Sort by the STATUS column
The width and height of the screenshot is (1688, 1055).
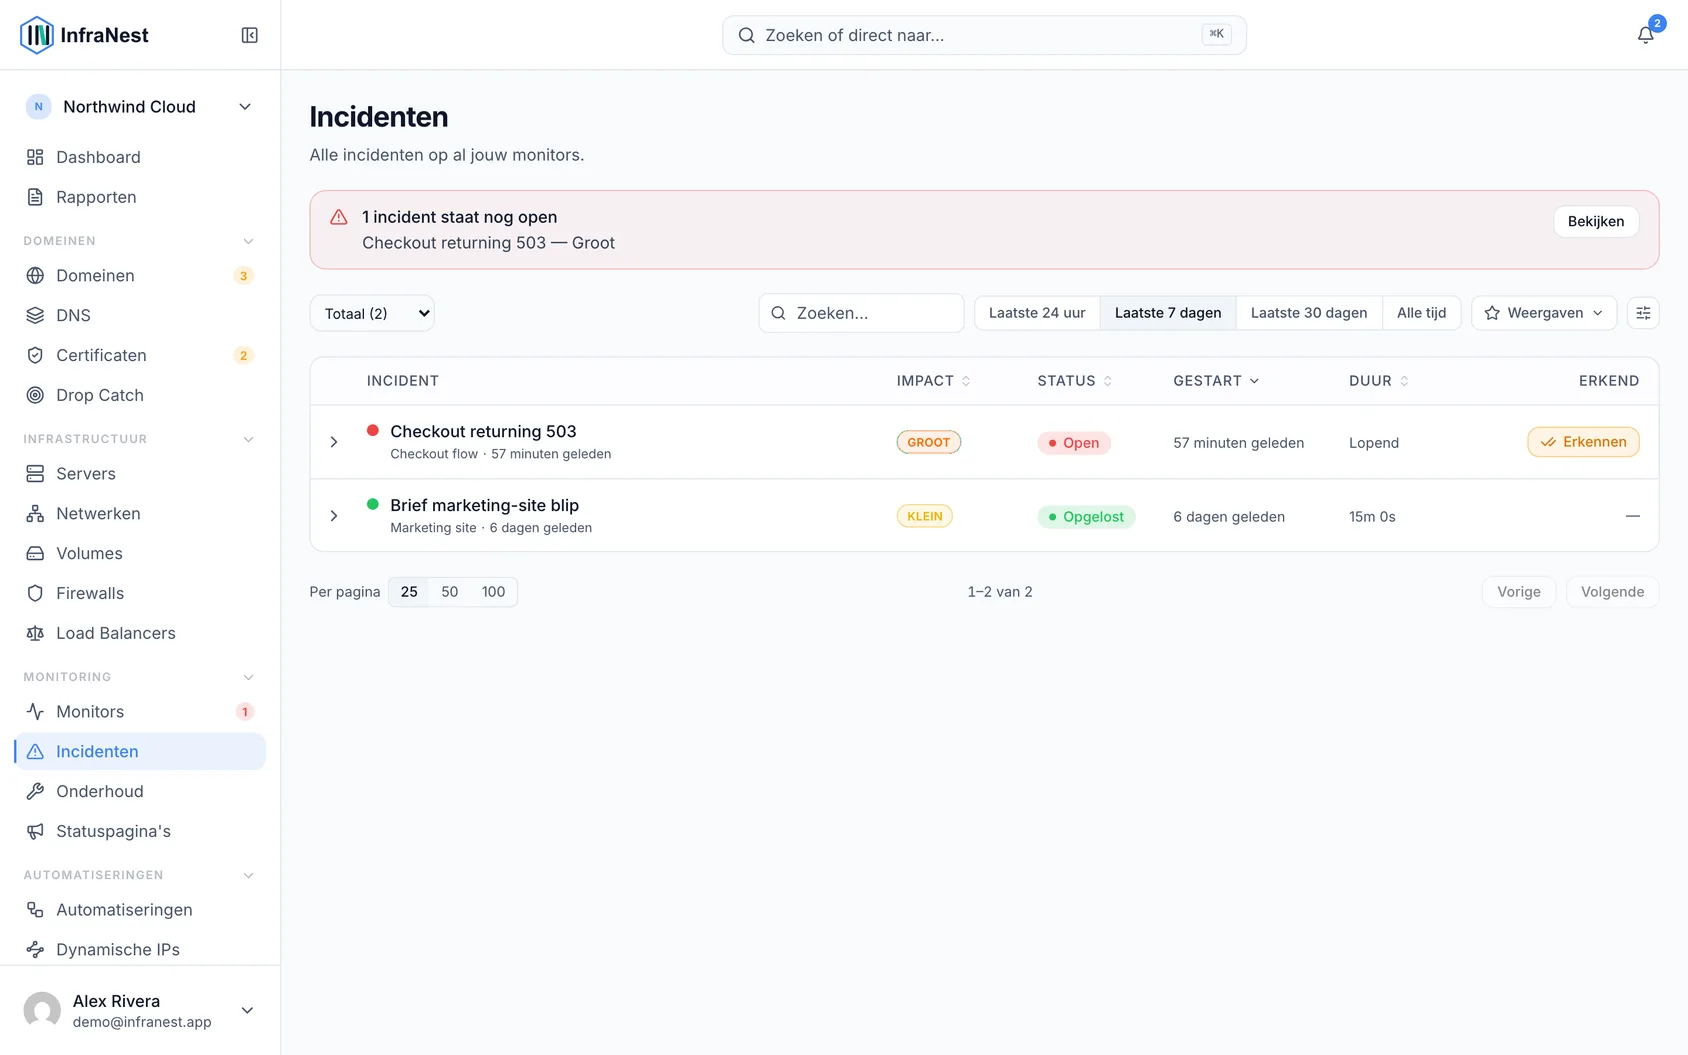pyautogui.click(x=1075, y=381)
